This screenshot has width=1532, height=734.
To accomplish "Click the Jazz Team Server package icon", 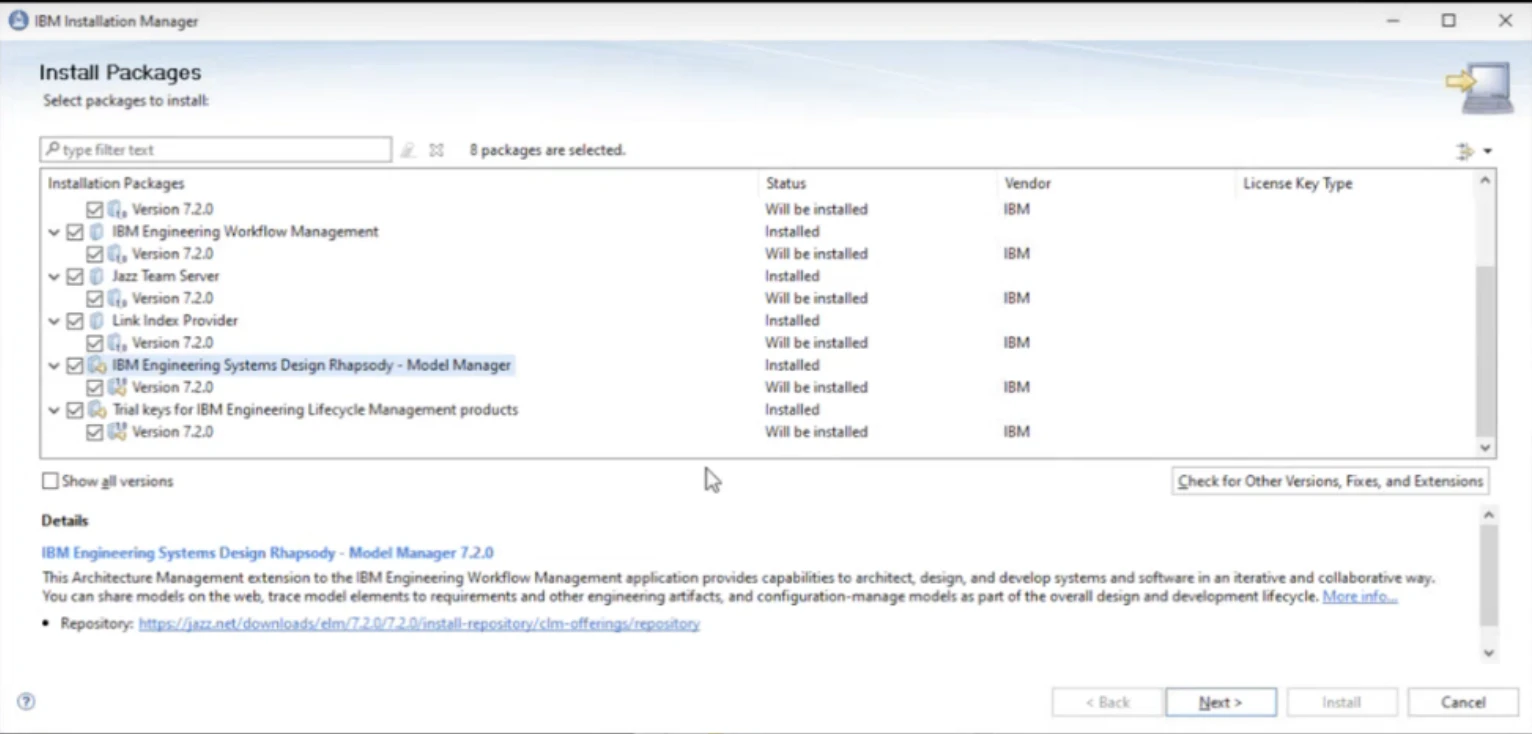I will [x=97, y=276].
